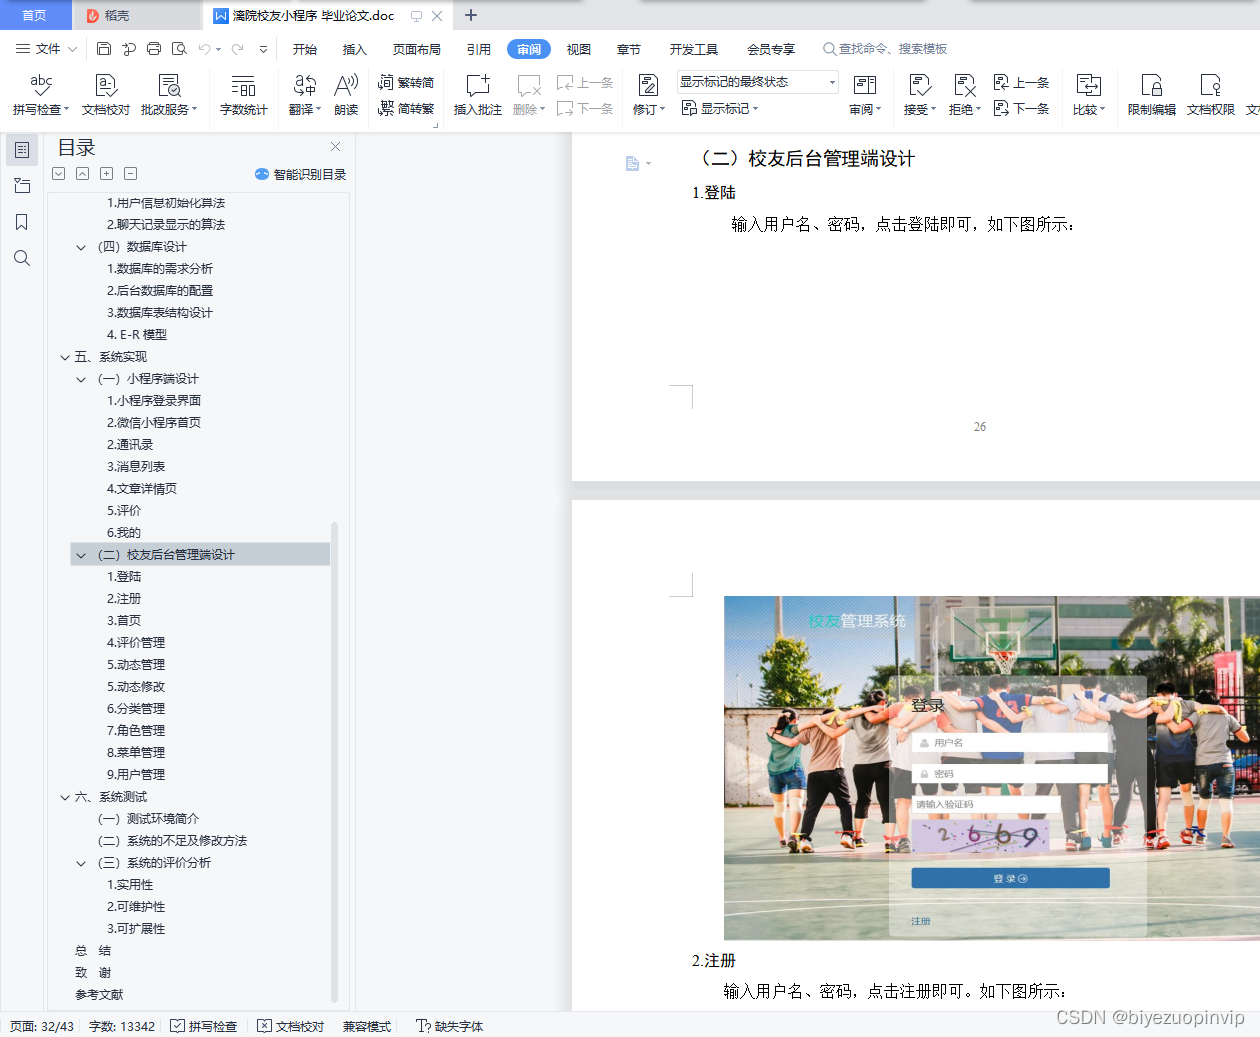The width and height of the screenshot is (1260, 1037).
Task: Click the 批改服务 correction service tool
Action: (x=168, y=95)
